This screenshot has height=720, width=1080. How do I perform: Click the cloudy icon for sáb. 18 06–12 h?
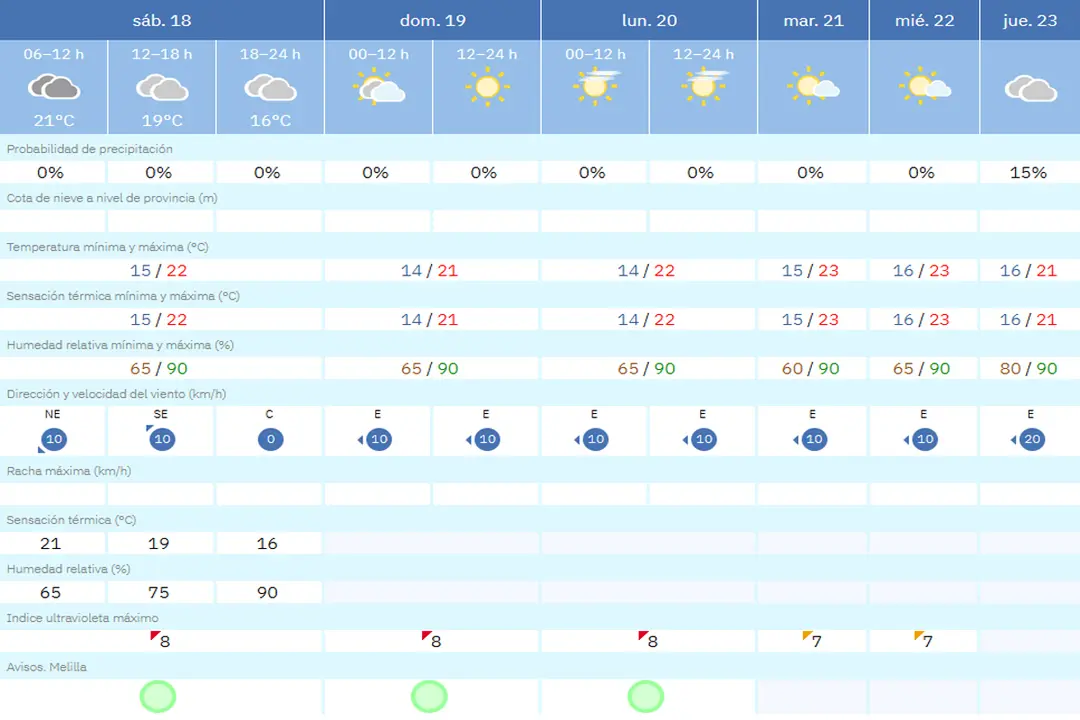(x=54, y=88)
